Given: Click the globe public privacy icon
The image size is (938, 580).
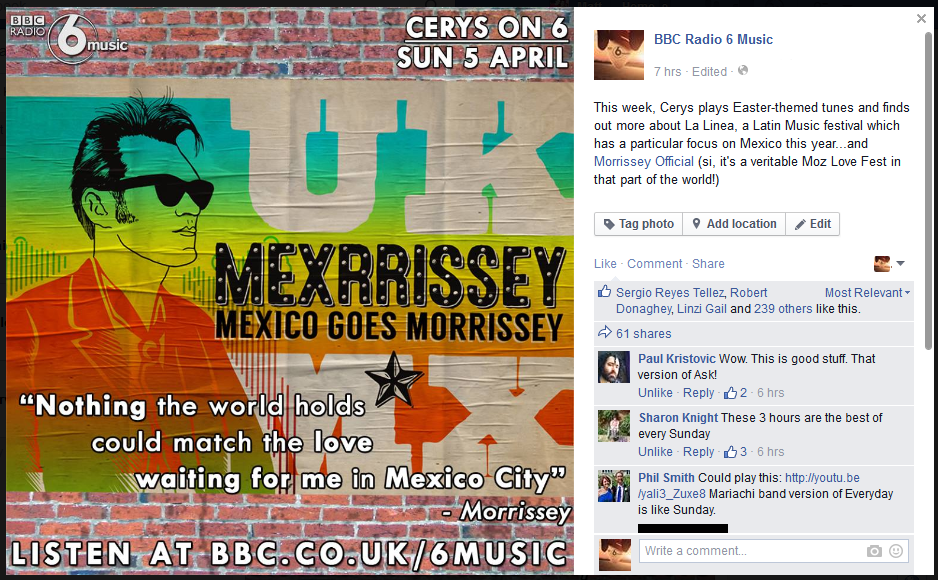Looking at the screenshot, I should (743, 71).
